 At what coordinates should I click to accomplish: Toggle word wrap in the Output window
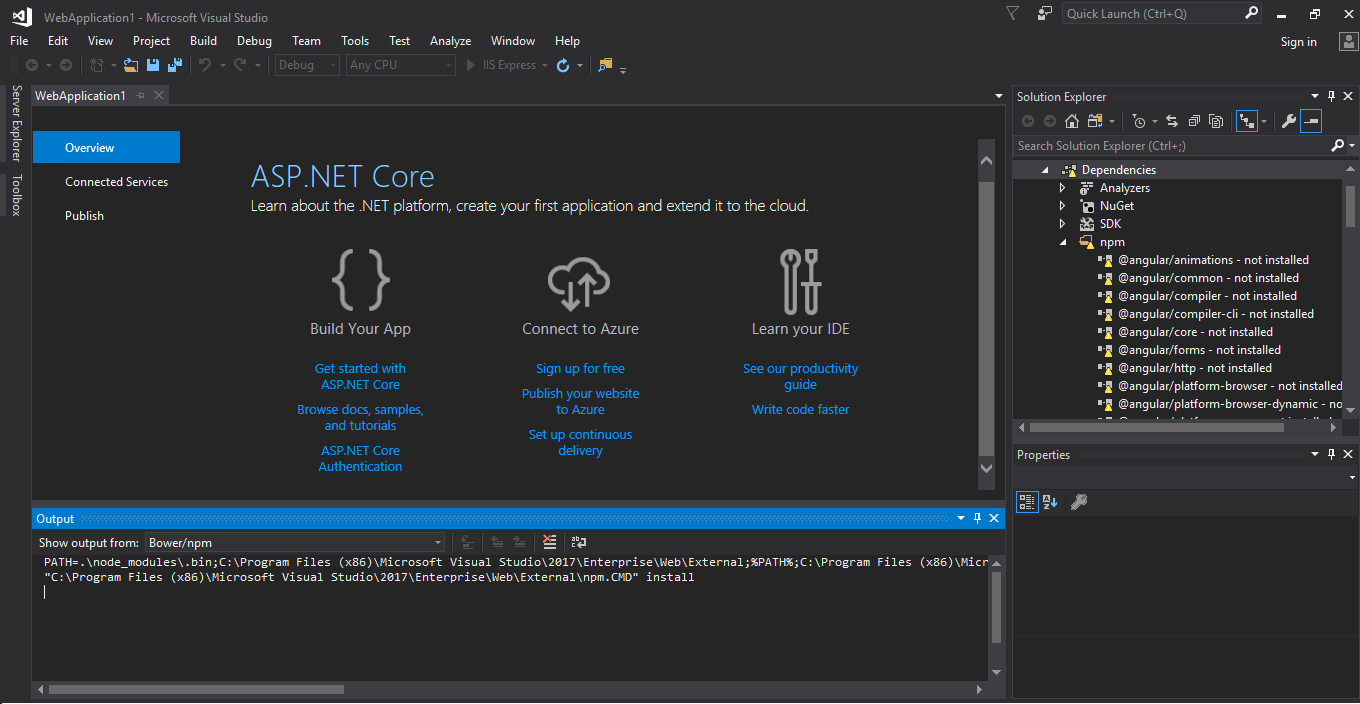[x=579, y=542]
